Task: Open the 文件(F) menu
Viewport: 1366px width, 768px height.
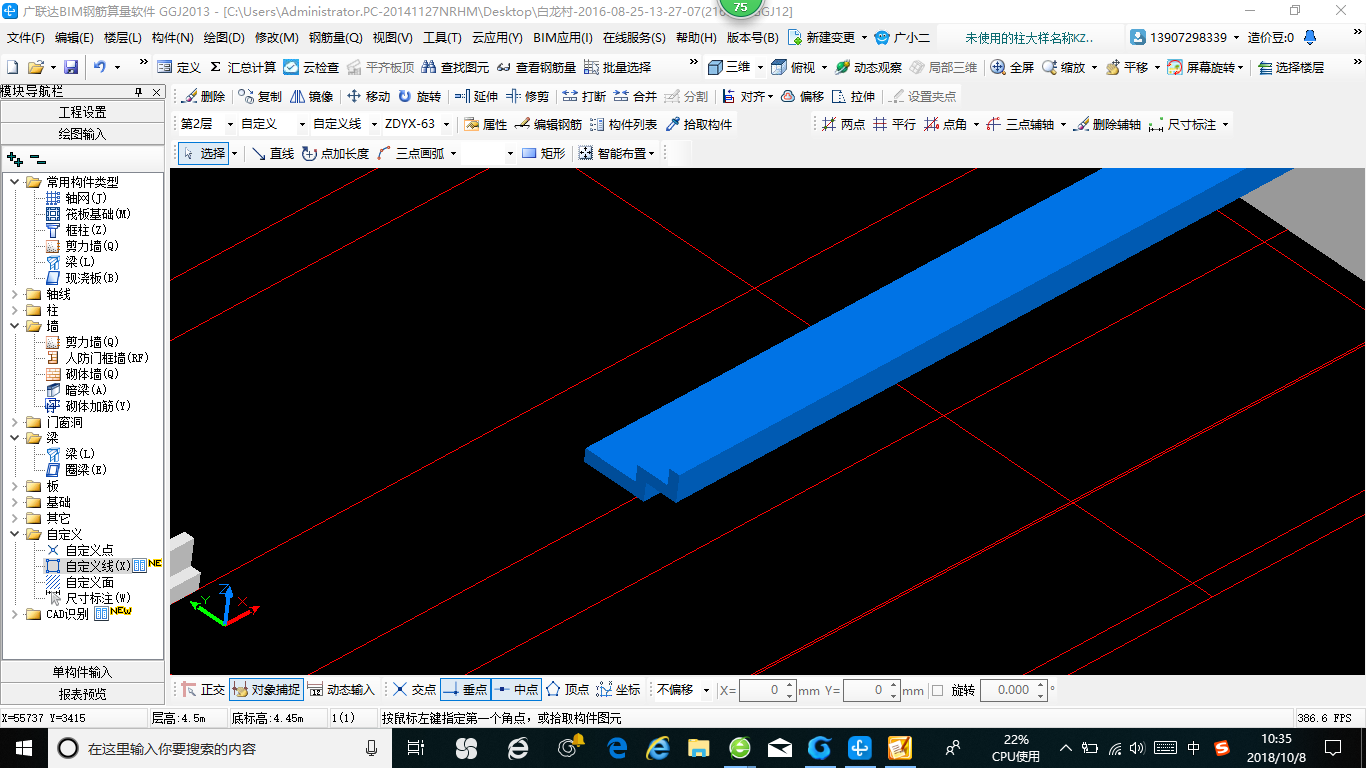Action: click(x=26, y=38)
